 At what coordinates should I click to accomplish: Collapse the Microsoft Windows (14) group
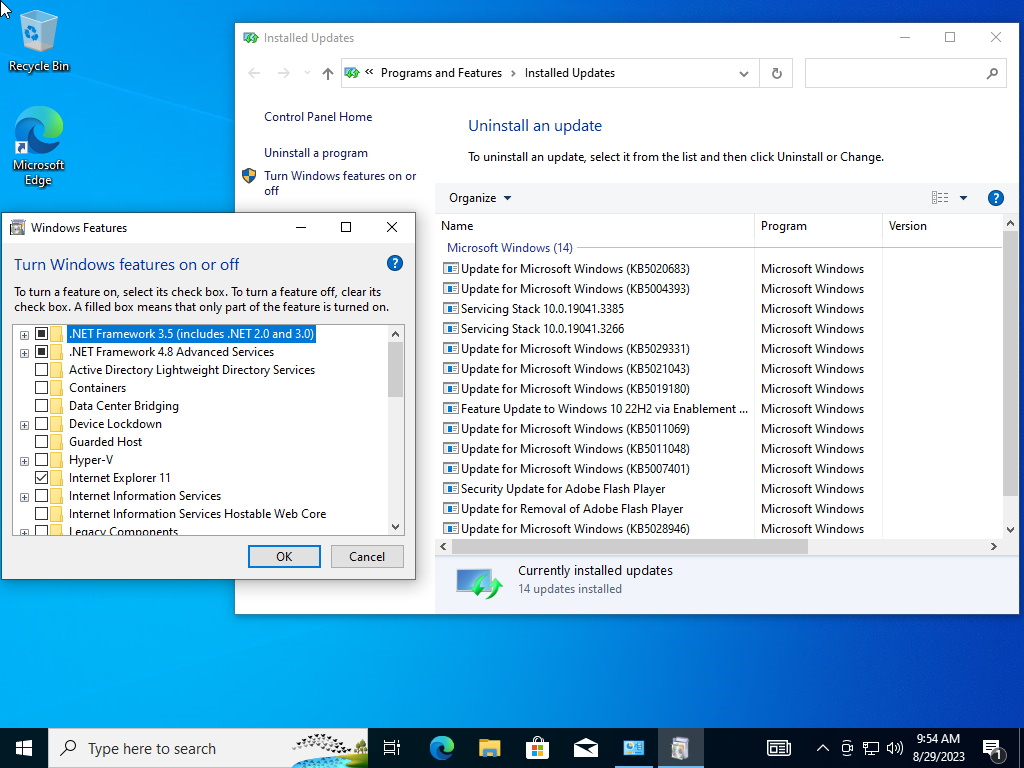(x=509, y=248)
